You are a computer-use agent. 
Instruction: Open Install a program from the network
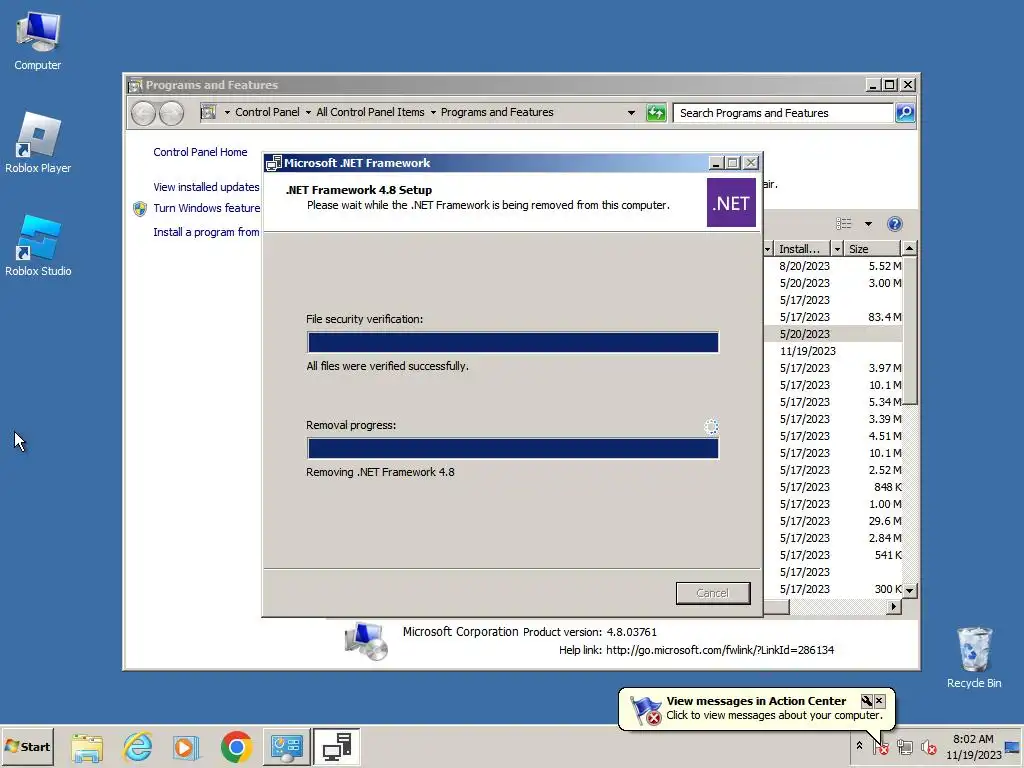point(206,232)
